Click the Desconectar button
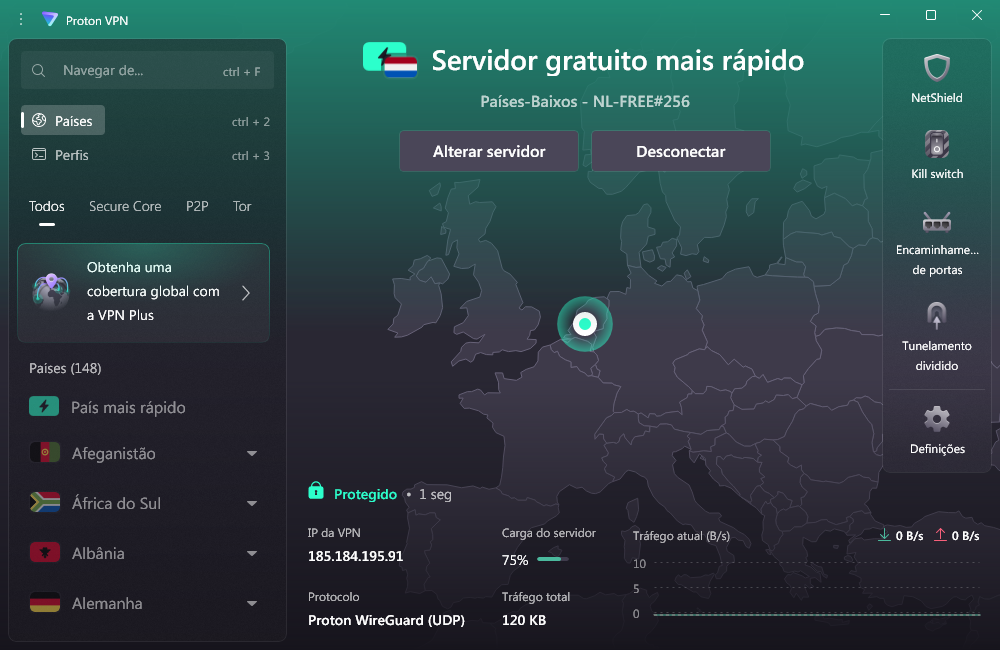This screenshot has width=1000, height=650. (680, 151)
